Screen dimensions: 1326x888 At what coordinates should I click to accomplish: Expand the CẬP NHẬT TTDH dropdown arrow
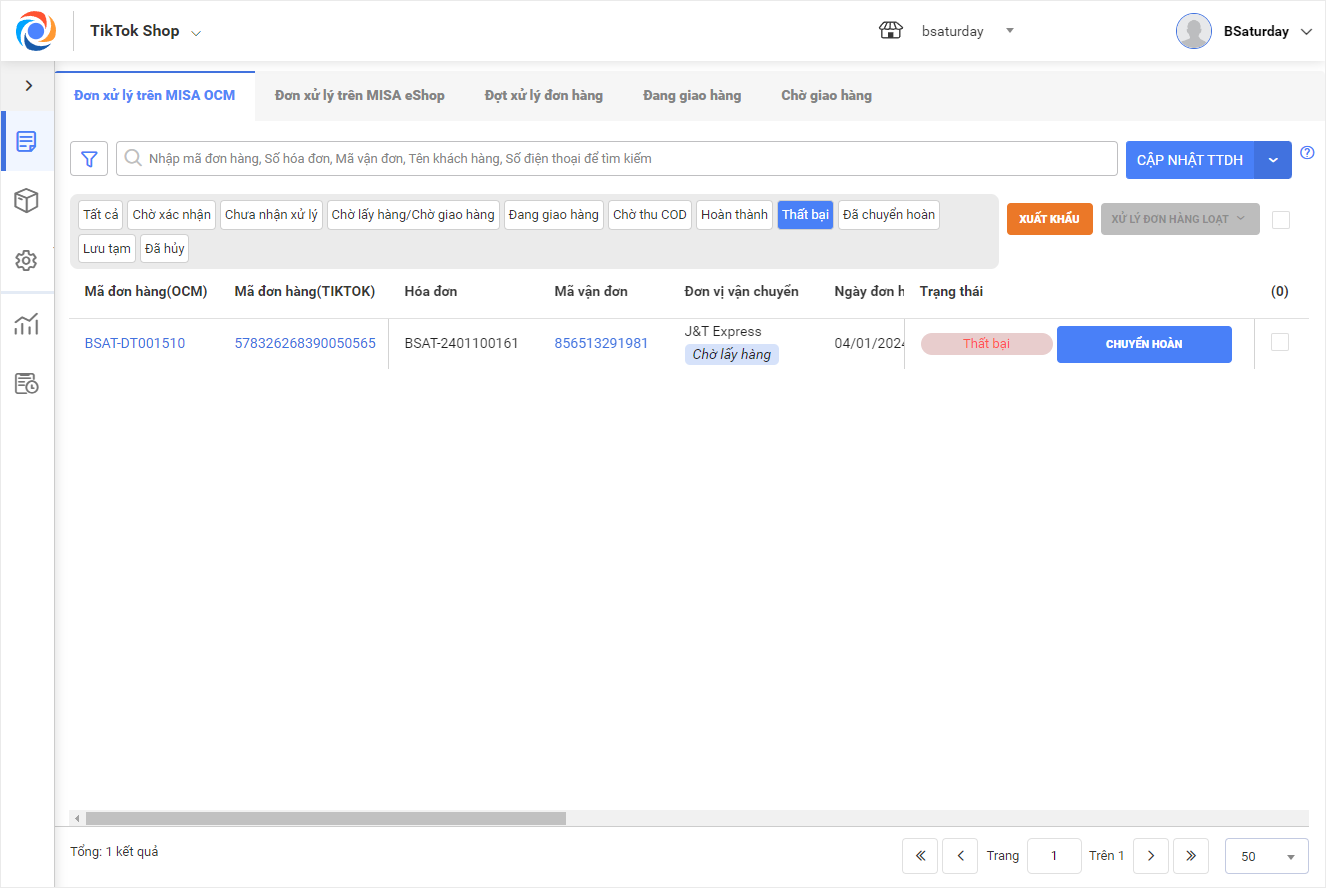tap(1273, 160)
